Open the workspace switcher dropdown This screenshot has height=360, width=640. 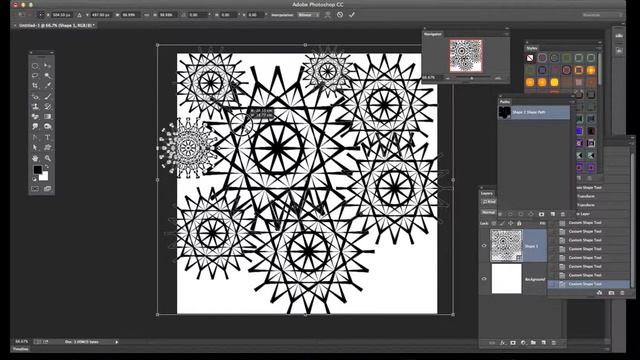click(x=602, y=15)
